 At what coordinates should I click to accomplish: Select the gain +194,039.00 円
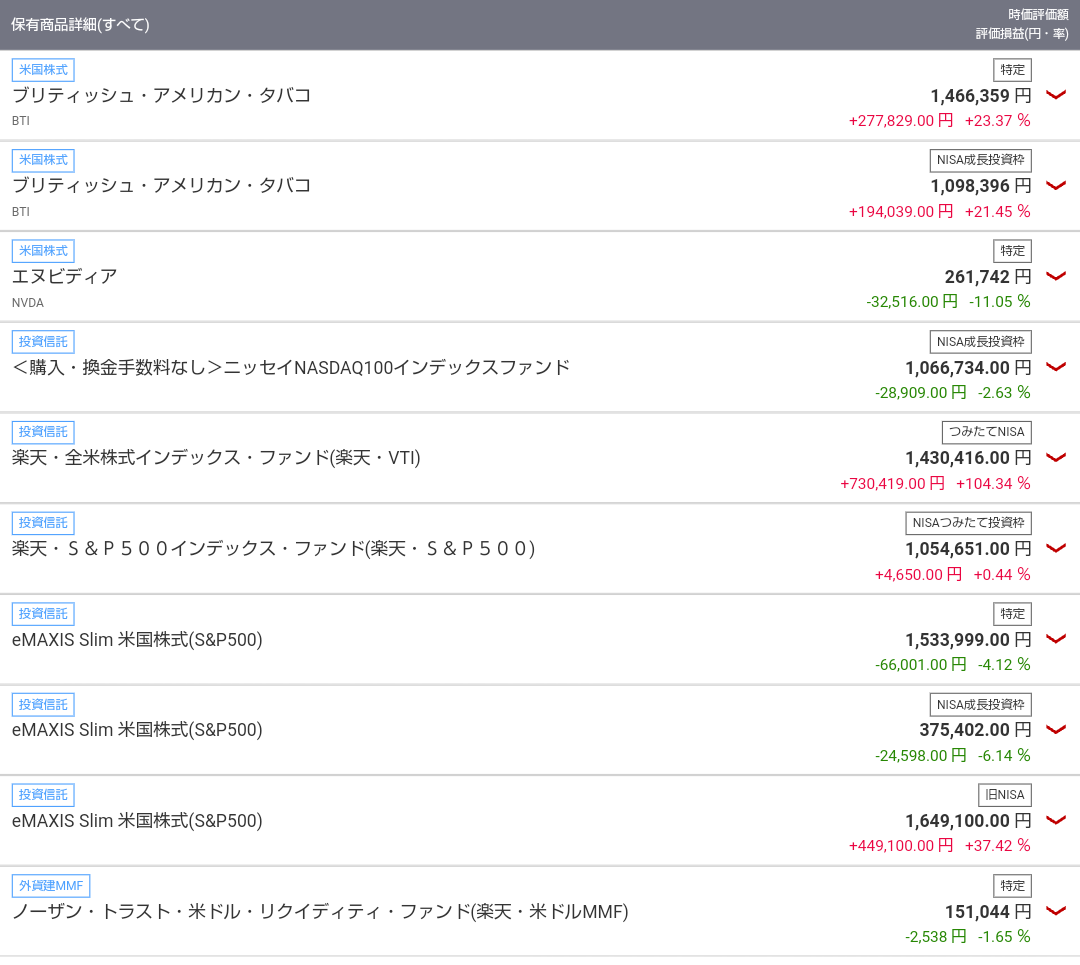(x=901, y=211)
